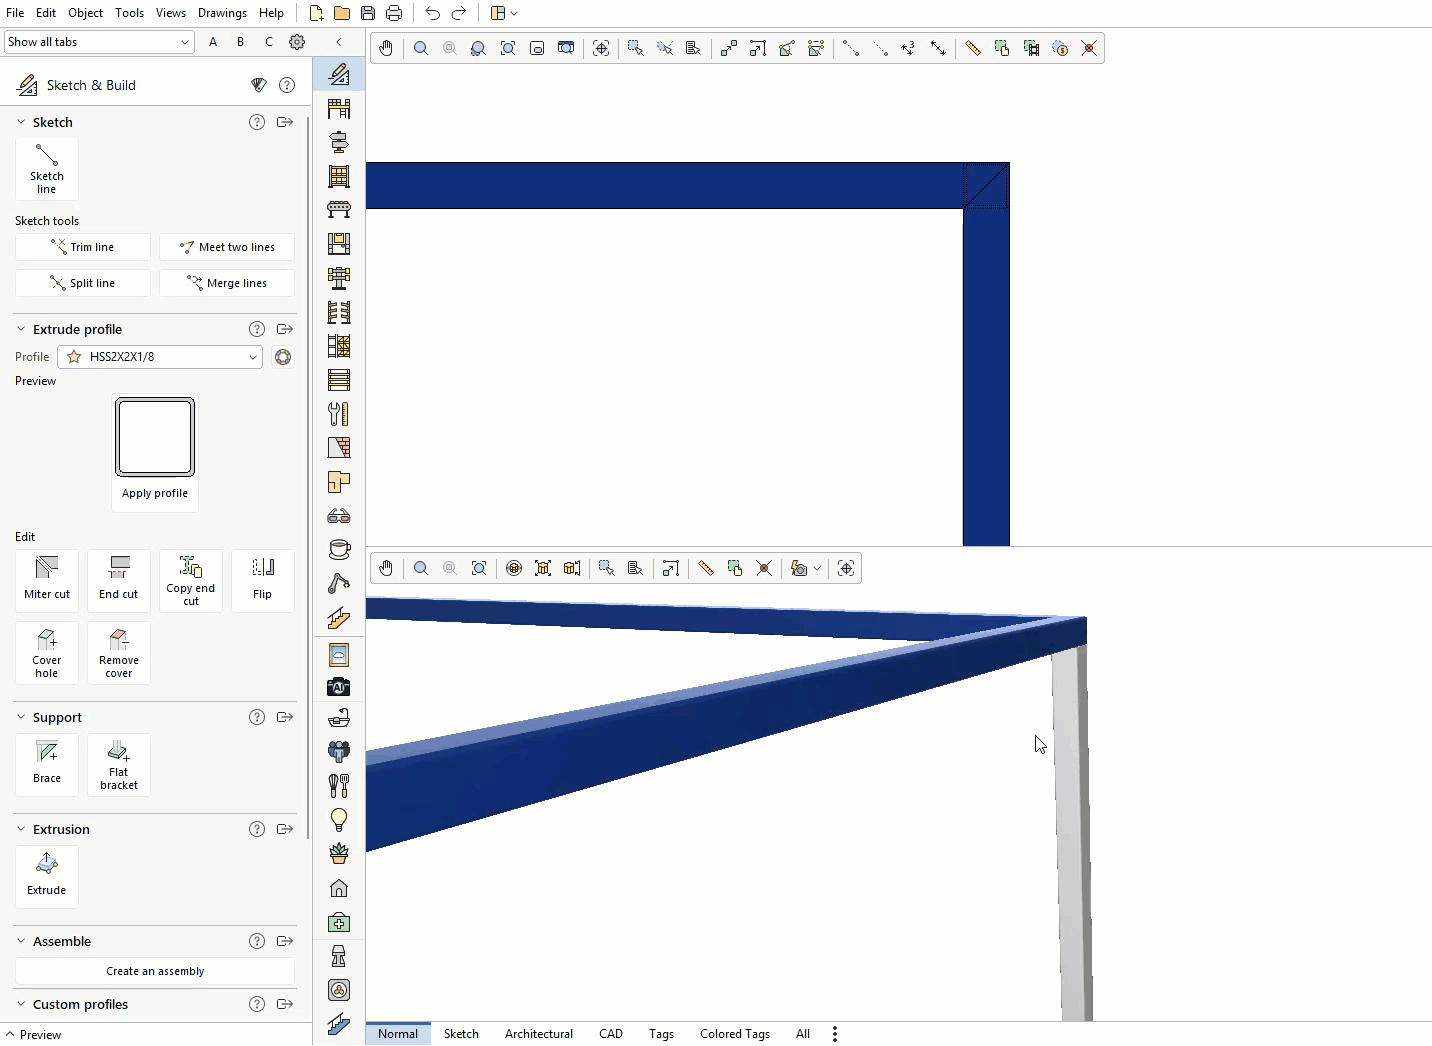Collapse the Extrude profile section

(x=21, y=329)
